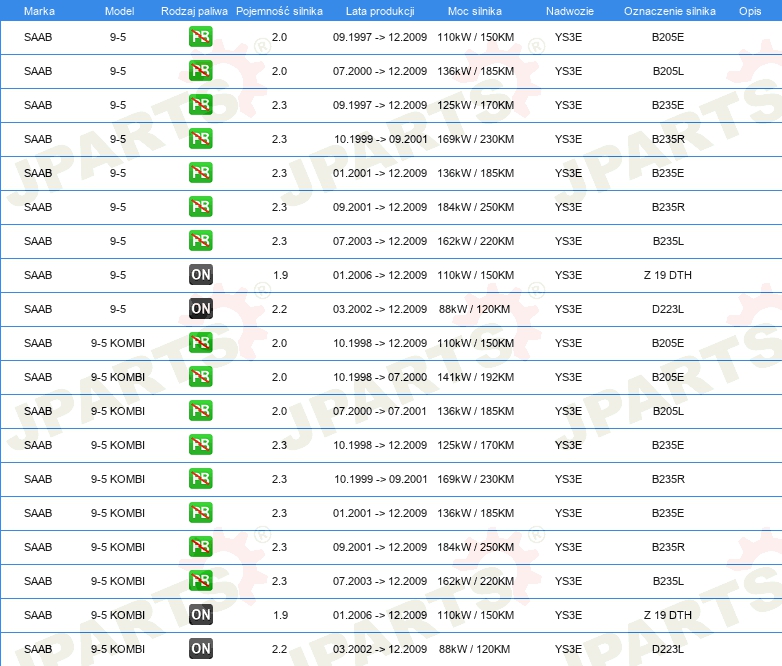
Task: Select the petrol icon for the 9-5 125kW / 170KM non-KOMBI row
Action: pyautogui.click(x=200, y=105)
